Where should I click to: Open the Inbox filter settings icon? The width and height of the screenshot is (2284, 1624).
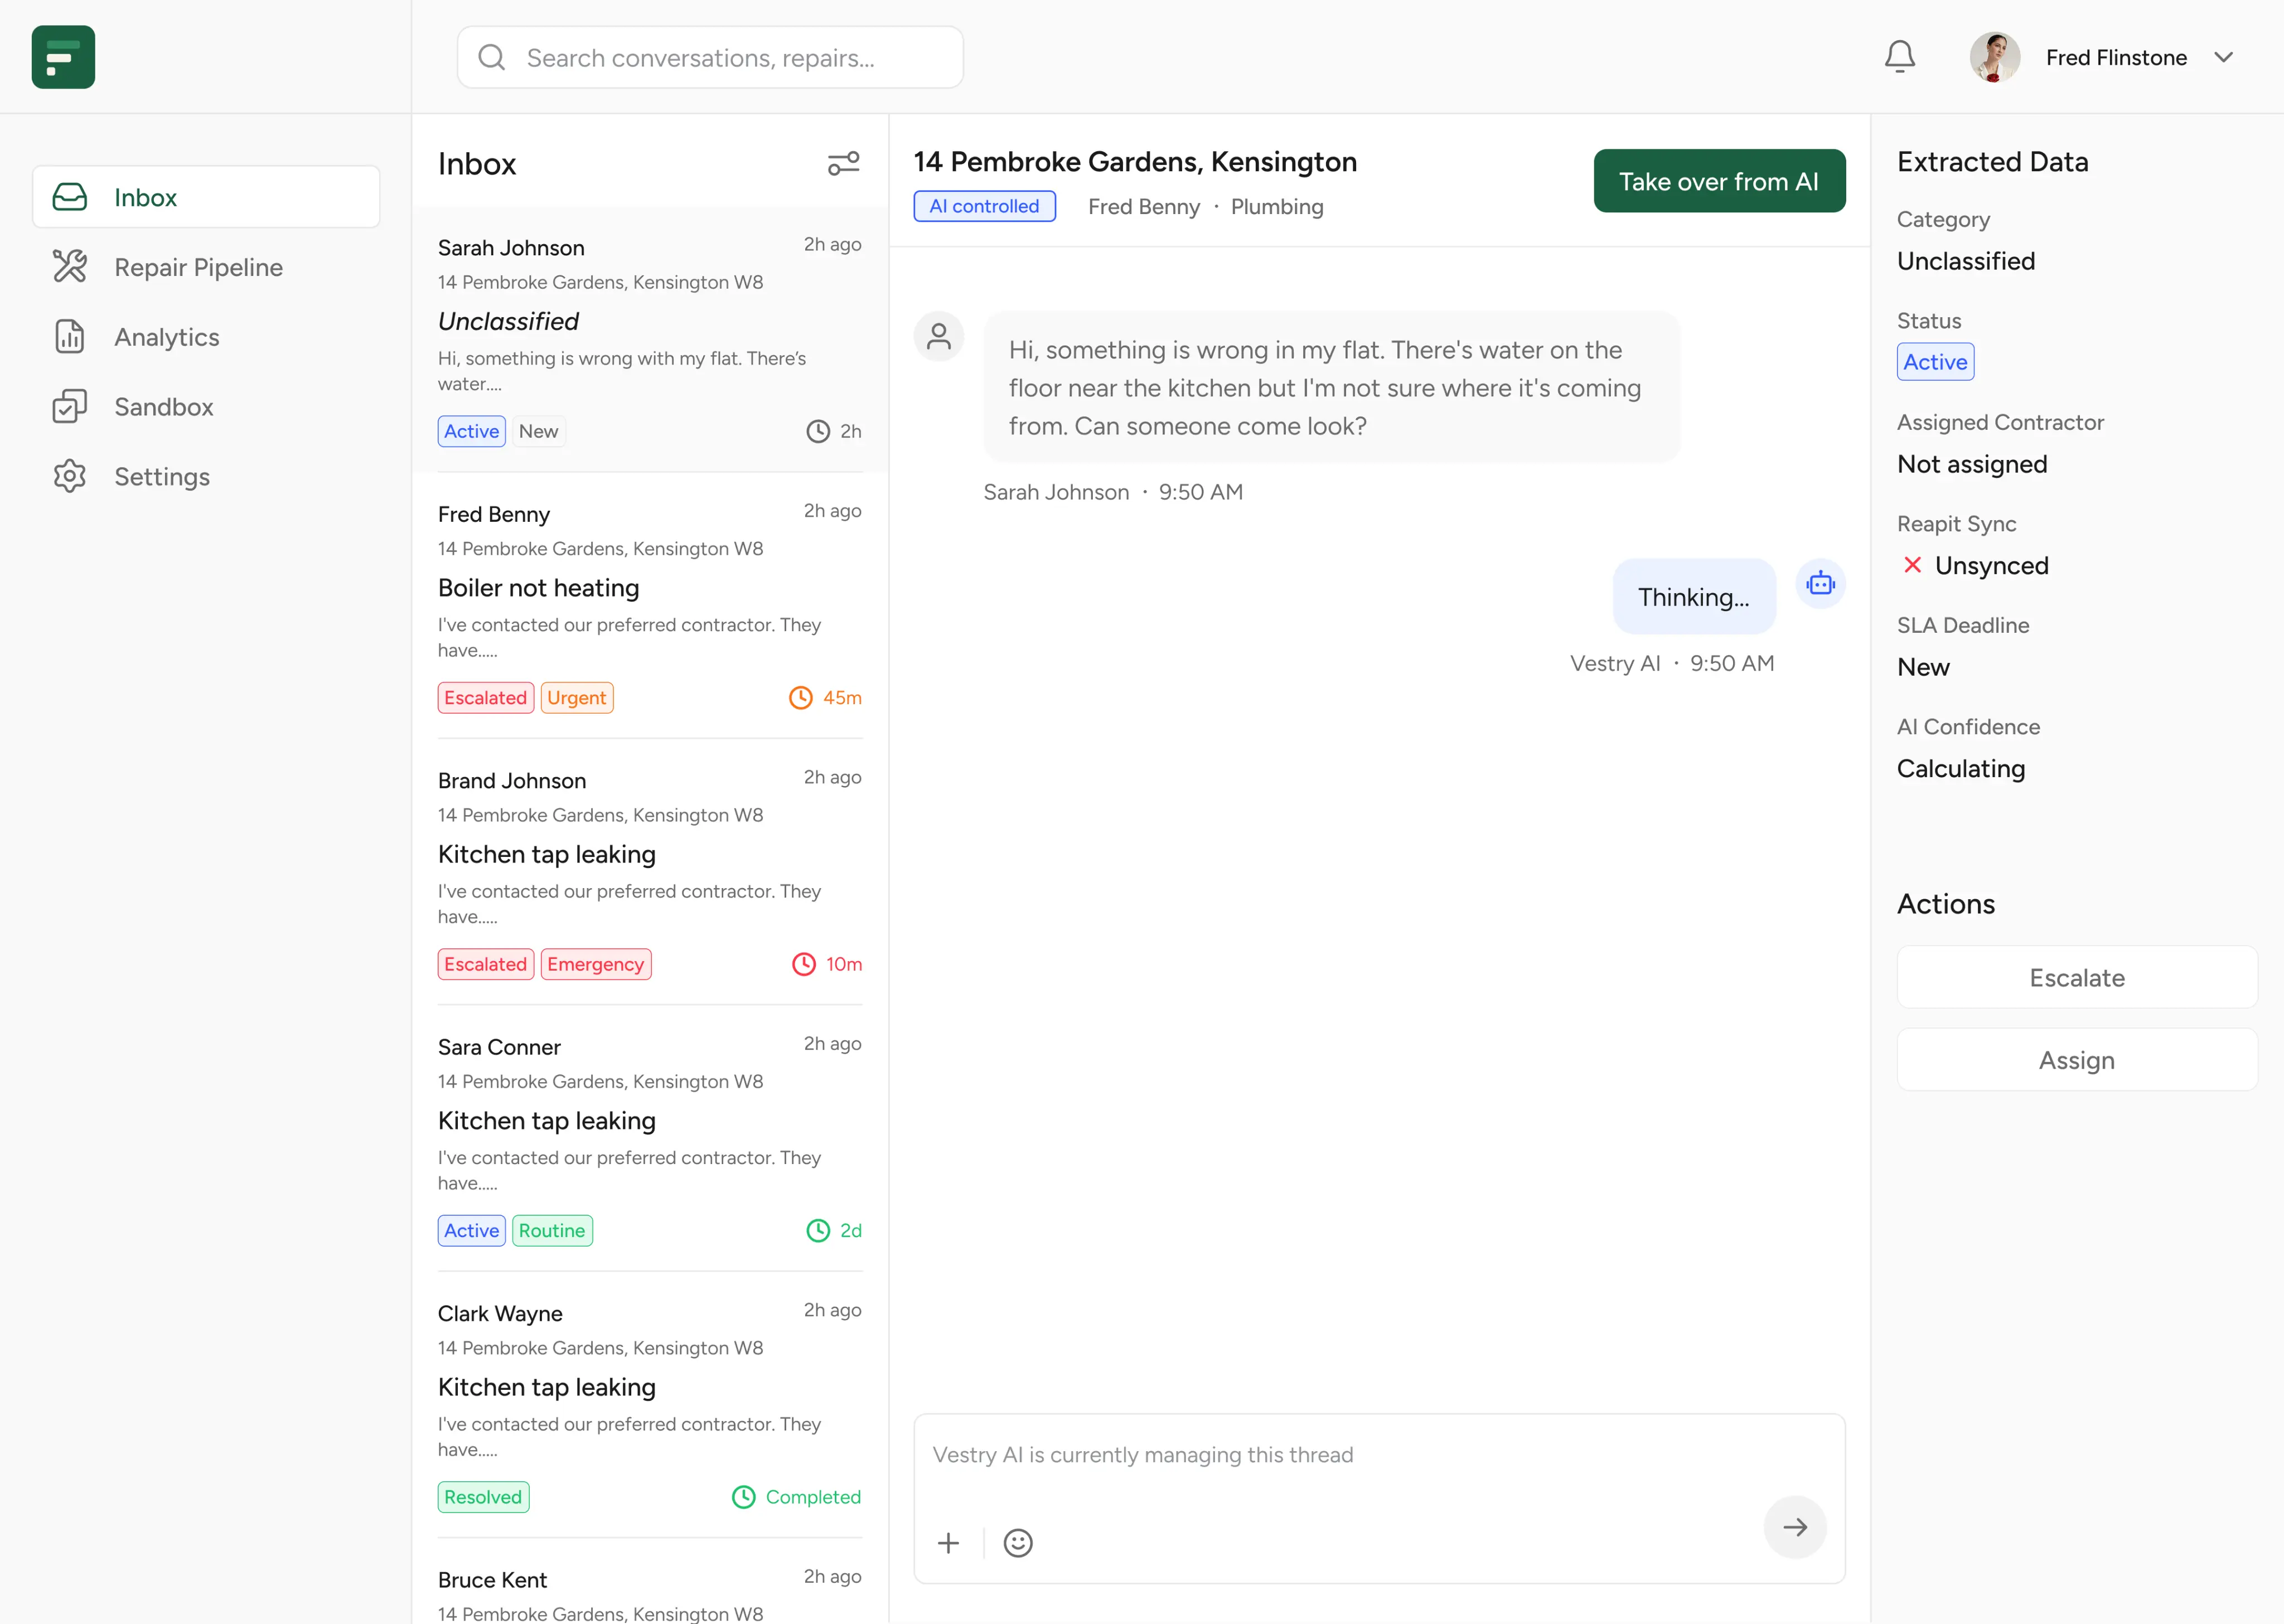[843, 163]
